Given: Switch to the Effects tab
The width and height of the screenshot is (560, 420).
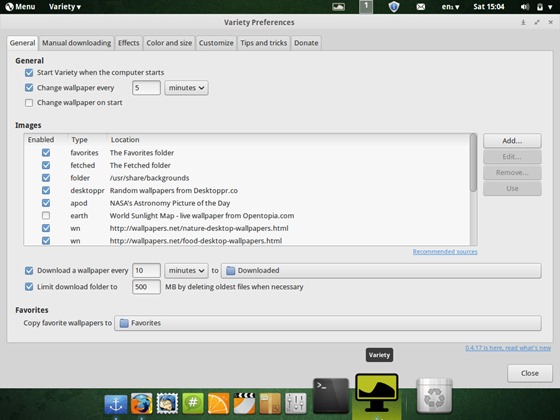Looking at the screenshot, I should coord(129,43).
